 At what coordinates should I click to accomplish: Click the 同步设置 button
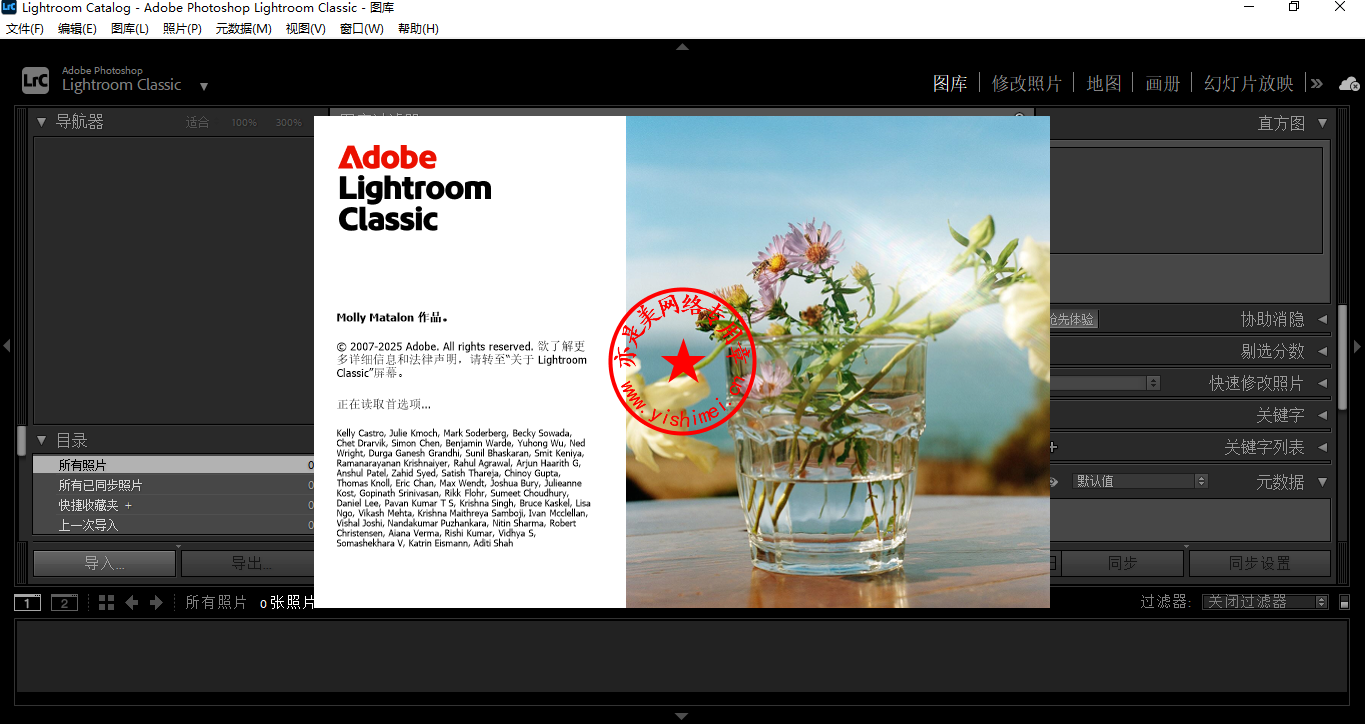tap(1259, 563)
